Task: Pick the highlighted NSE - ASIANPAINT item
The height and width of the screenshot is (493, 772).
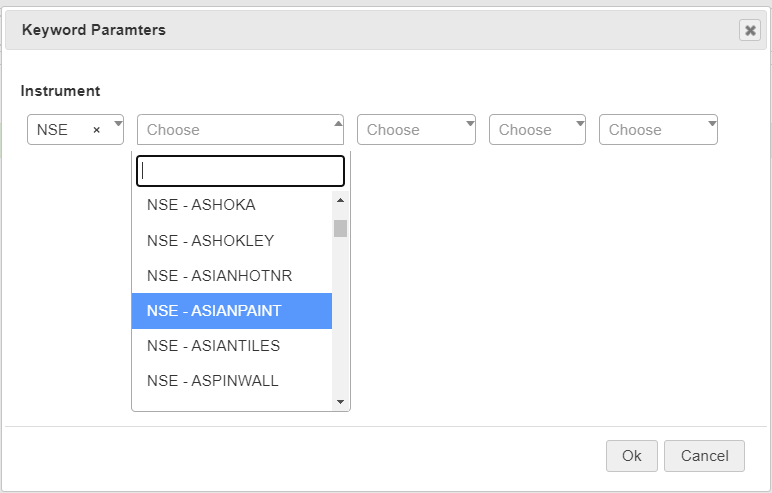Action: coord(232,311)
